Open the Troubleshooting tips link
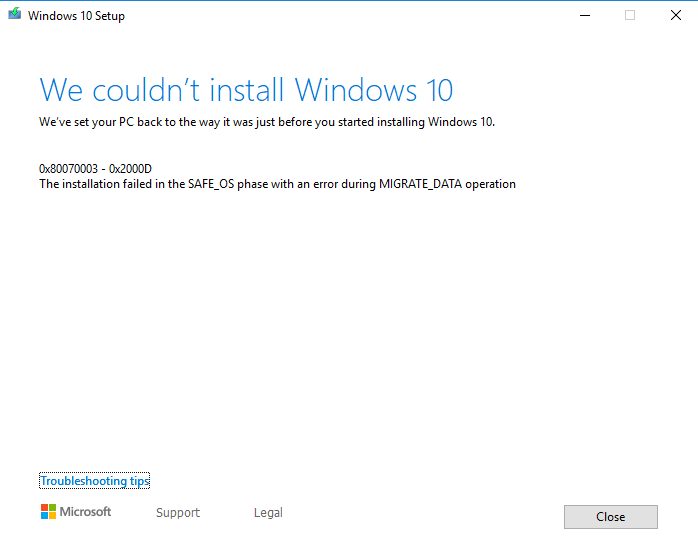698x553 pixels. point(94,481)
